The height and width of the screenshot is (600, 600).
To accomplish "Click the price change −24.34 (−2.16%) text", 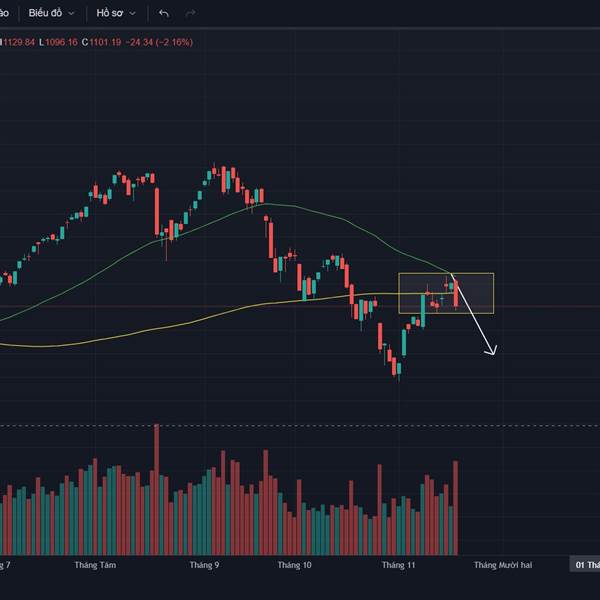I will pyautogui.click(x=159, y=42).
